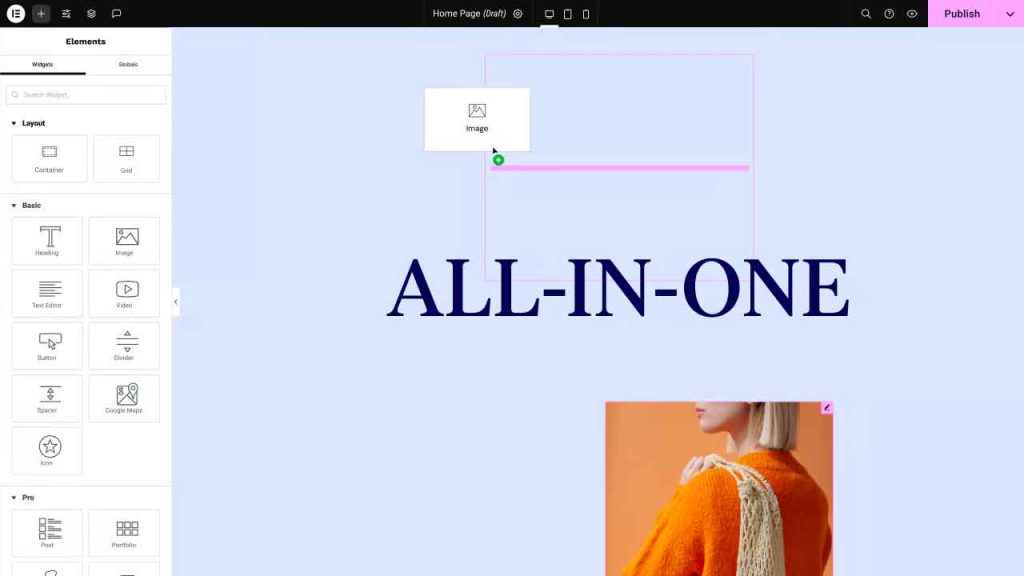Open page settings gear icon
The height and width of the screenshot is (576, 1024).
pos(518,14)
